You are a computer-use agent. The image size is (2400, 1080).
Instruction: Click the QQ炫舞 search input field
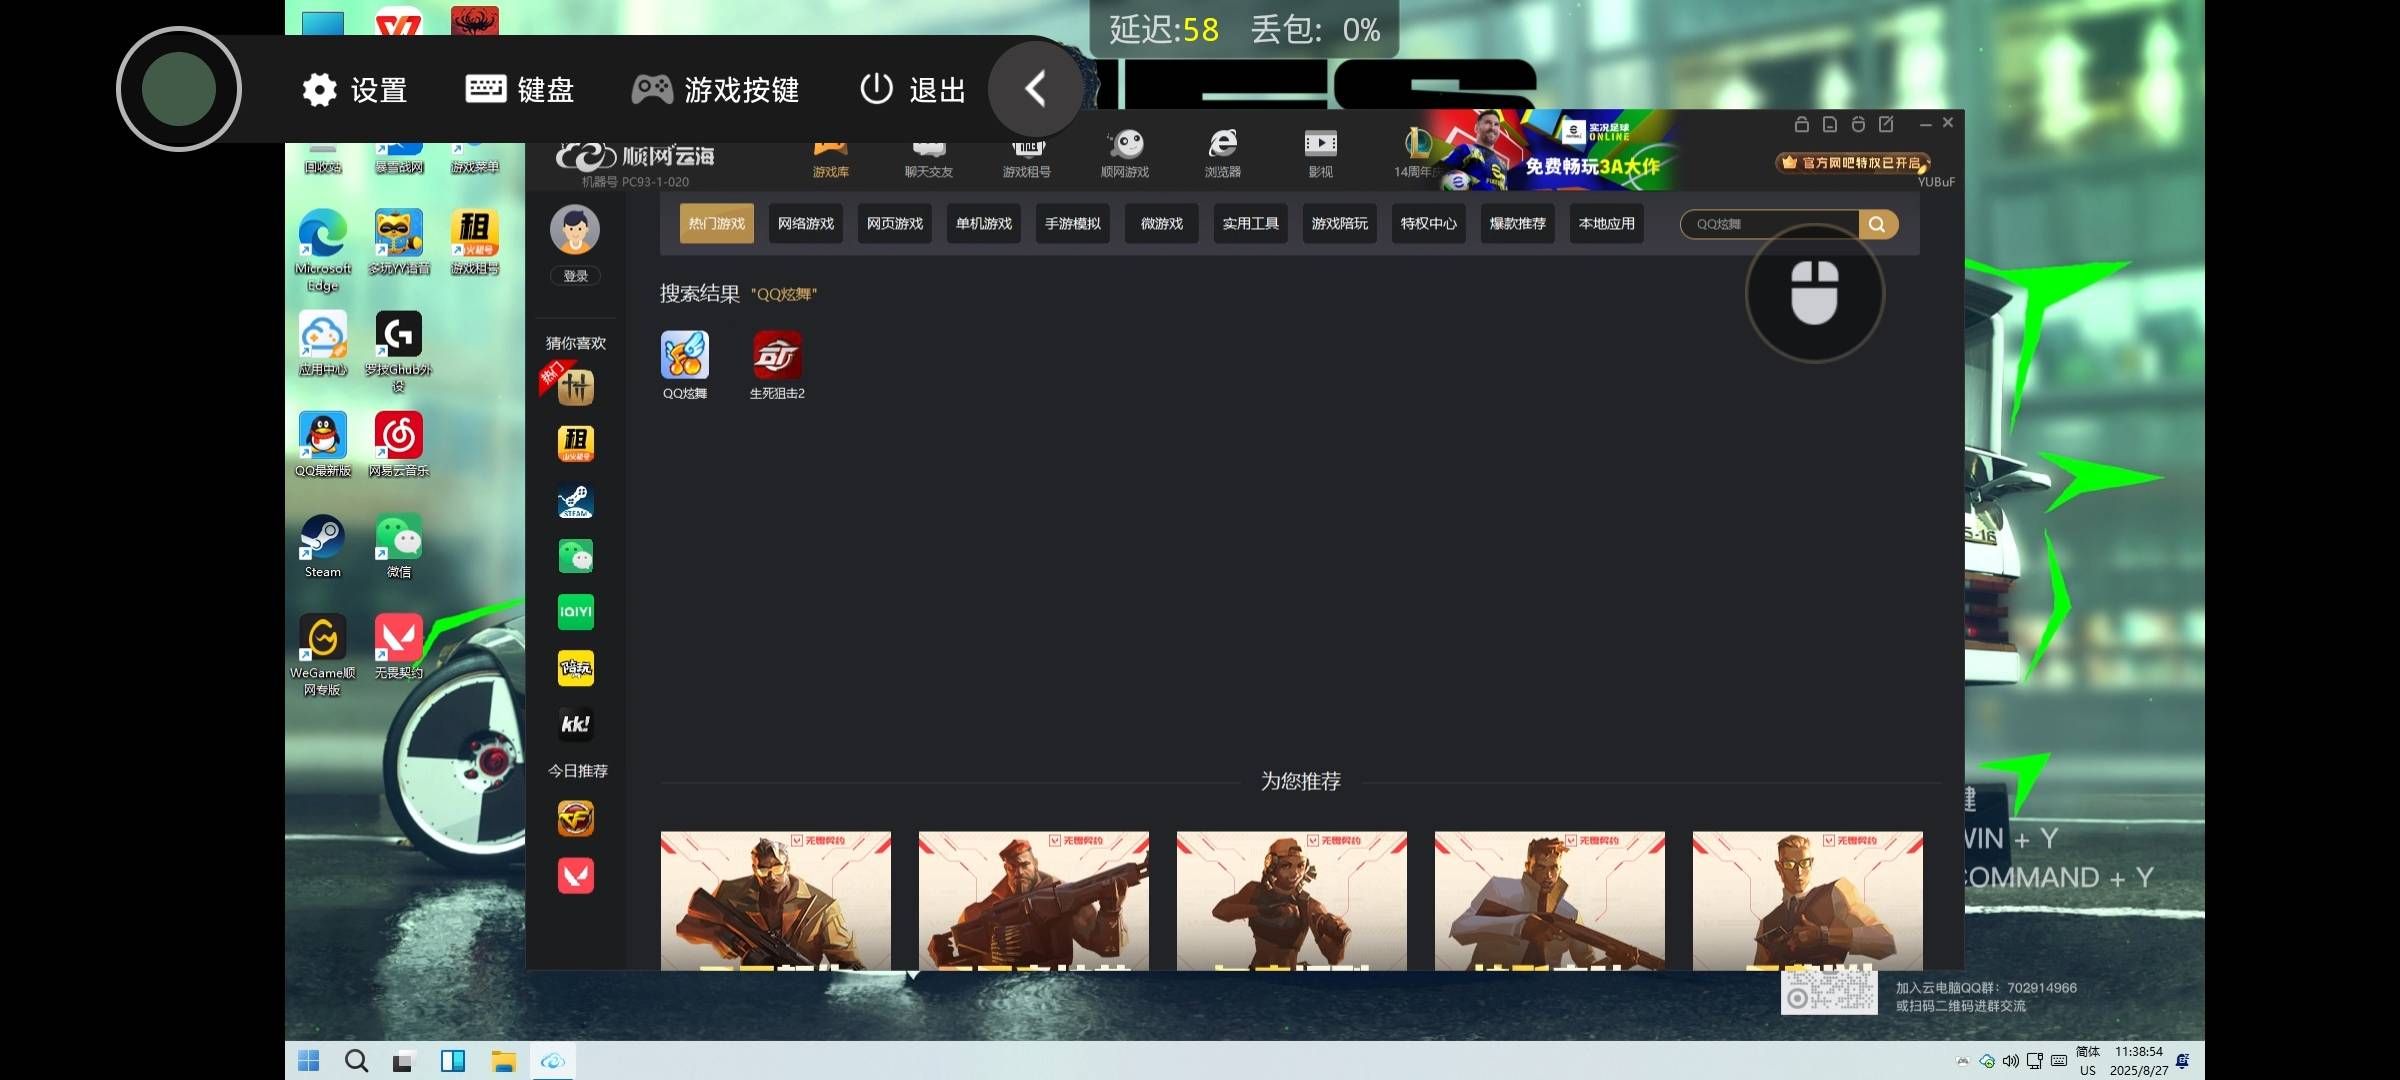click(x=1769, y=224)
